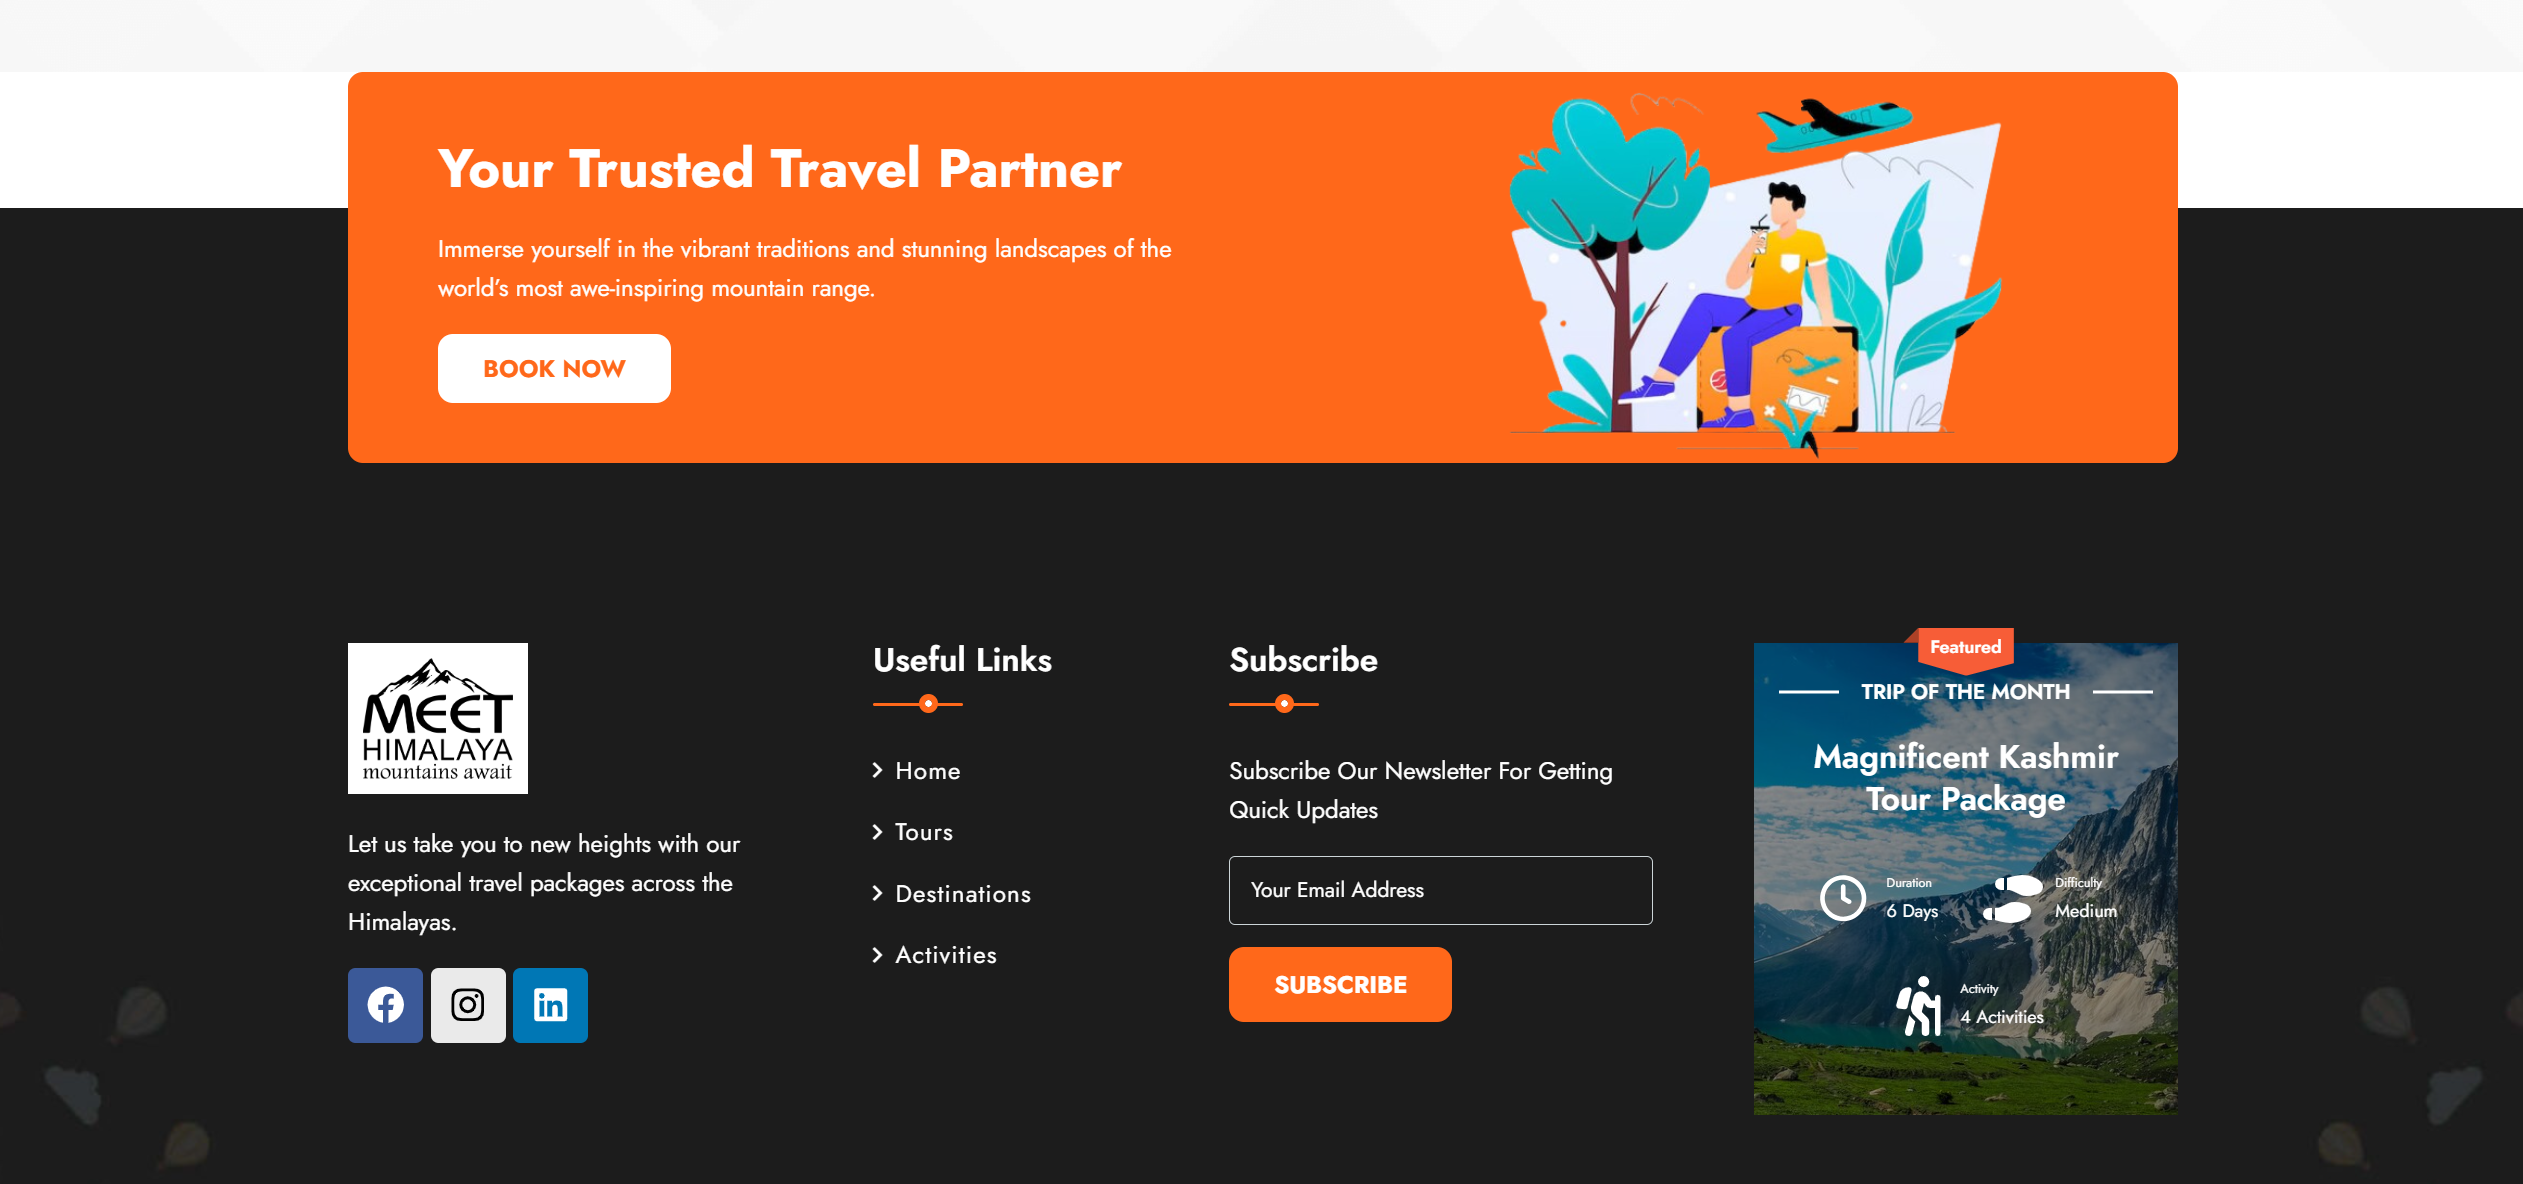Image resolution: width=2523 pixels, height=1184 pixels.
Task: Open the Facebook social icon
Action: pos(385,1005)
